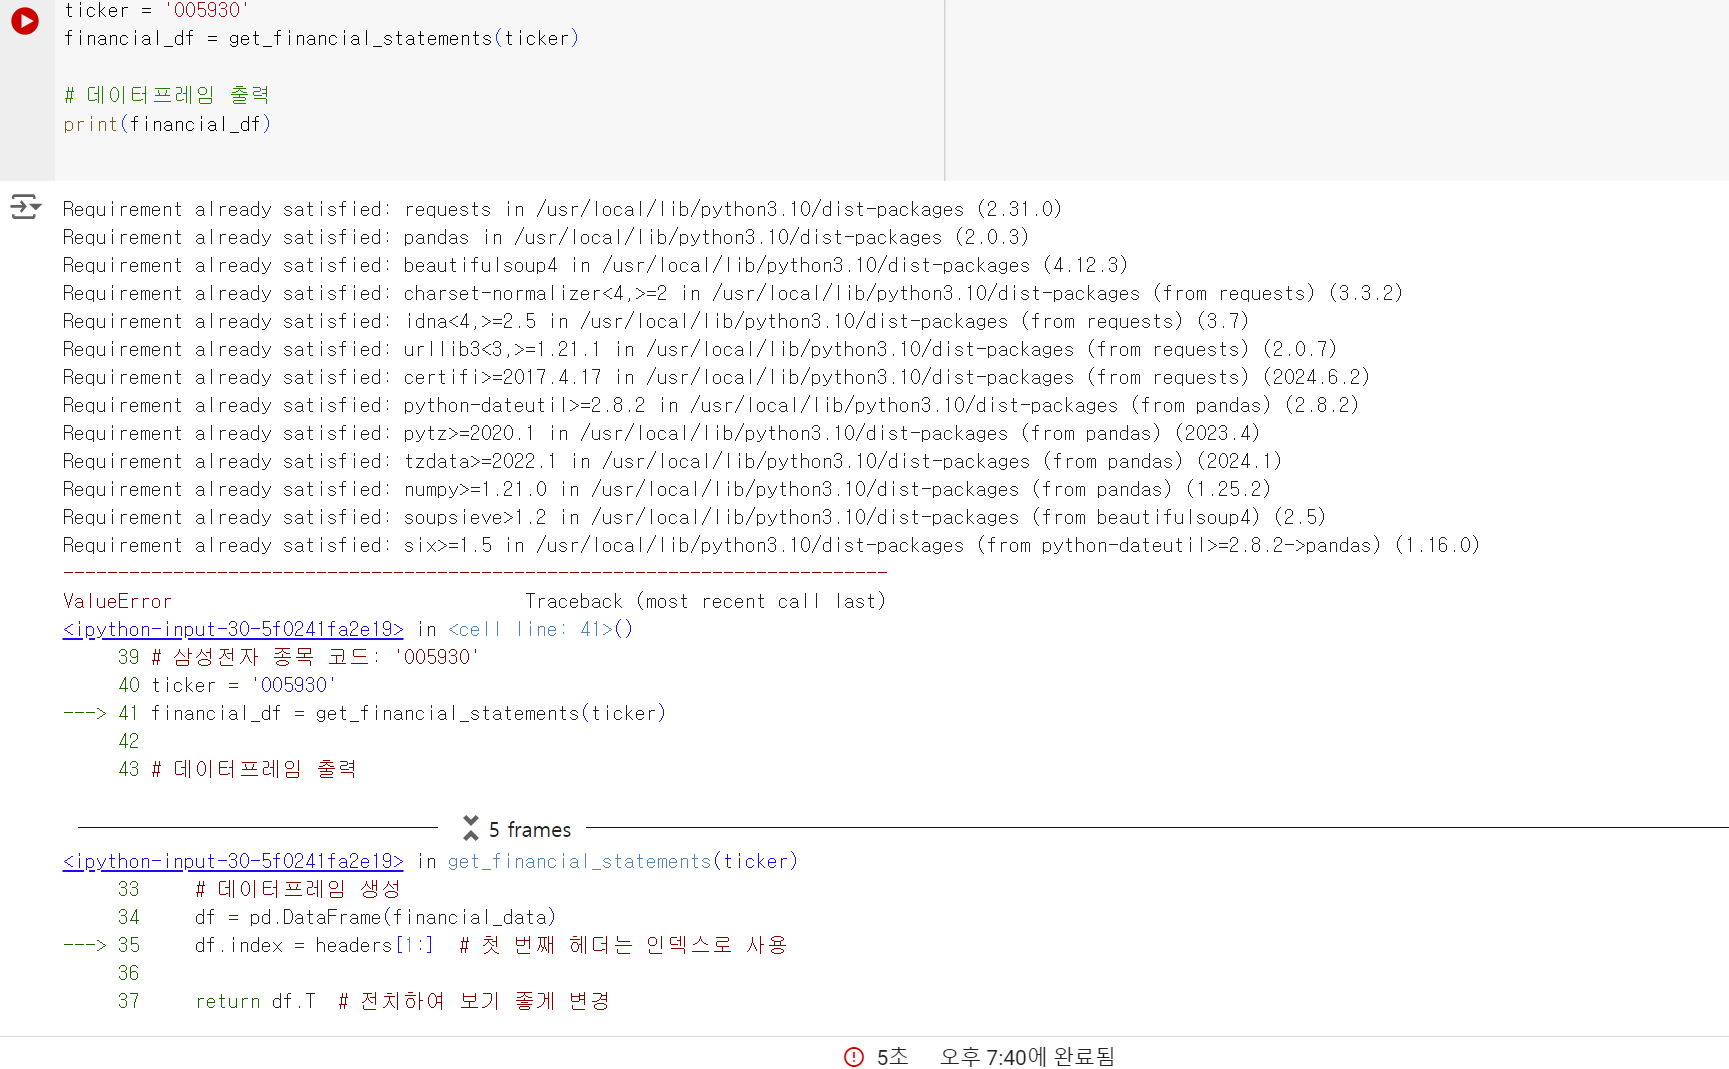Open the ipython-input link above line 33
The image size is (1729, 1069).
[x=233, y=861]
